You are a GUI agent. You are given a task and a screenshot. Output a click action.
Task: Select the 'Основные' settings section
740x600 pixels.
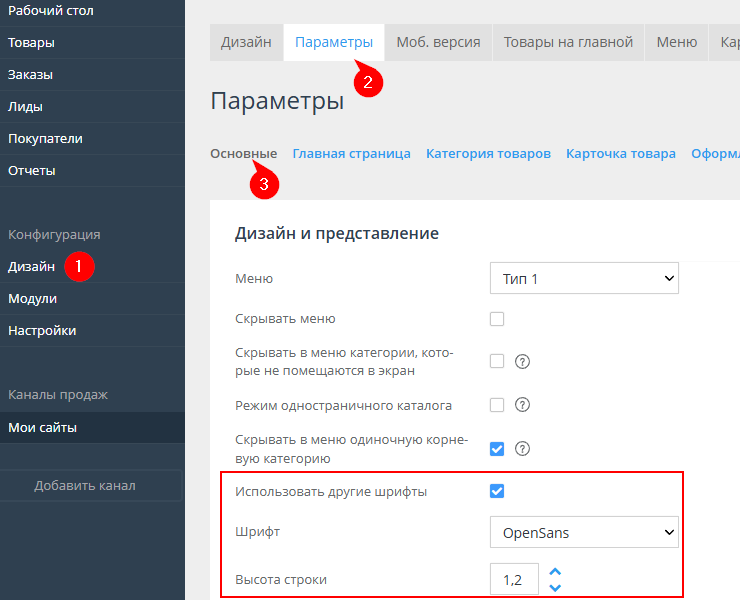[x=244, y=154]
